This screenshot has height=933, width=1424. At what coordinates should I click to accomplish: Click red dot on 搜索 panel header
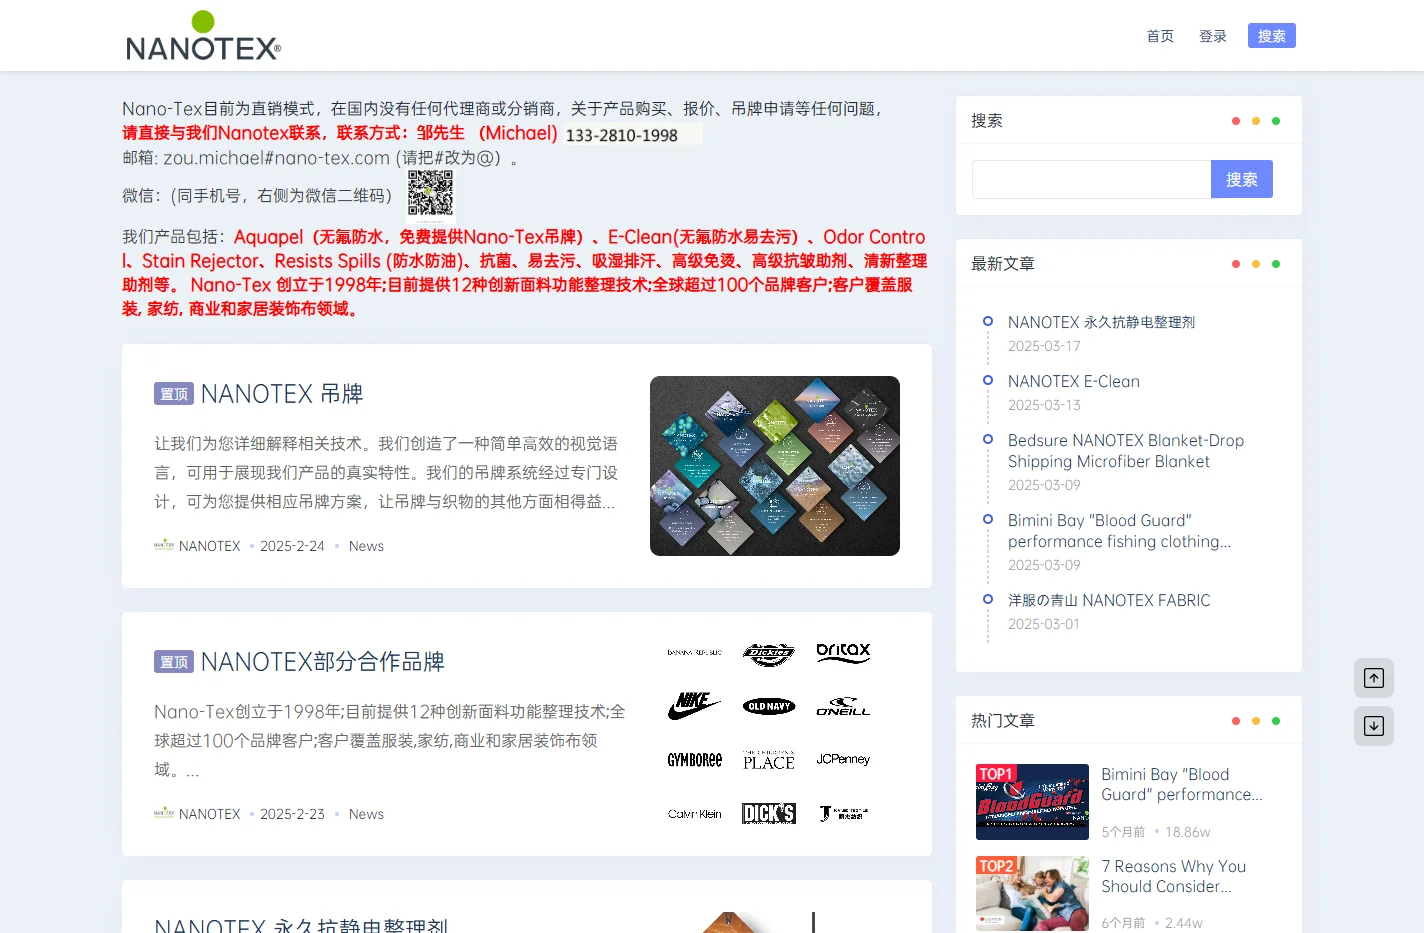click(x=1236, y=121)
